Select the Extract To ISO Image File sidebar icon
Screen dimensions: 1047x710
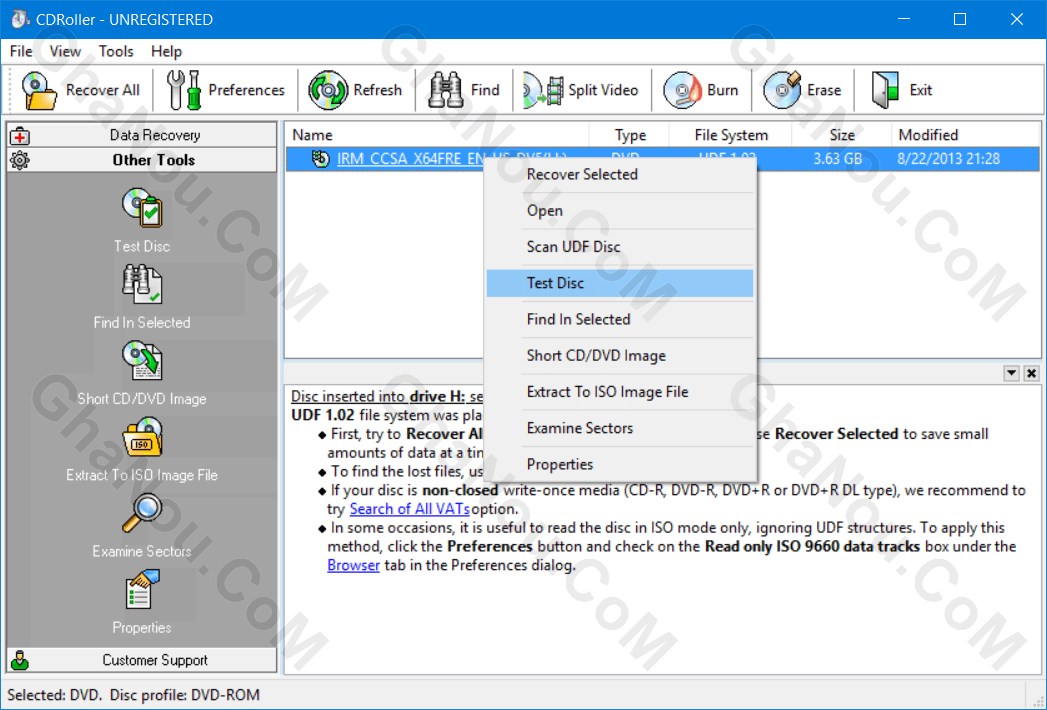[142, 437]
